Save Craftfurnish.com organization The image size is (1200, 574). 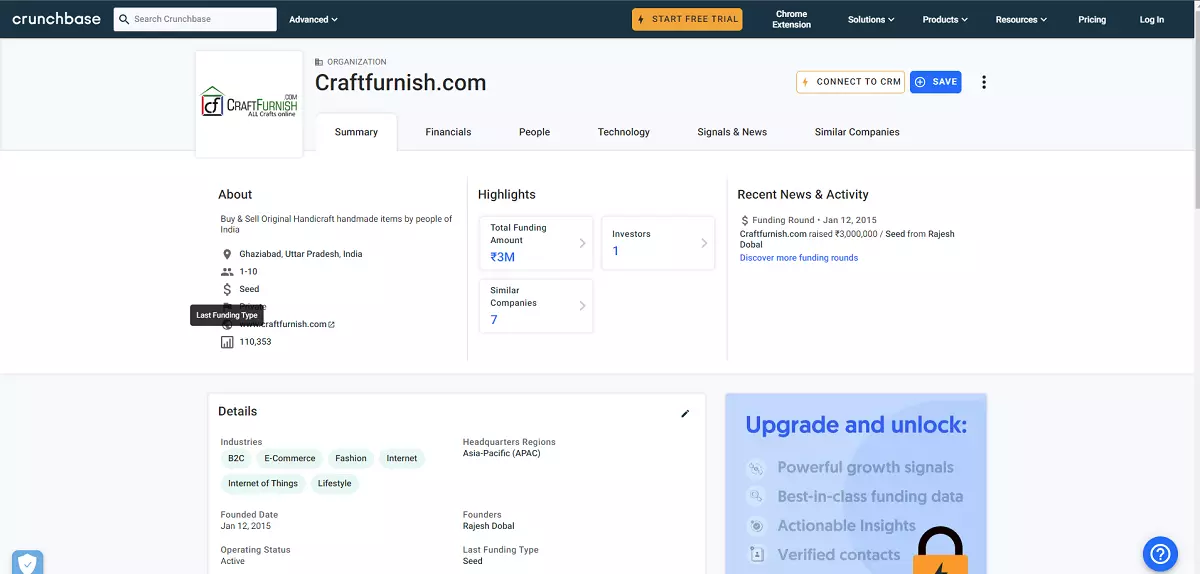pyautogui.click(x=936, y=82)
